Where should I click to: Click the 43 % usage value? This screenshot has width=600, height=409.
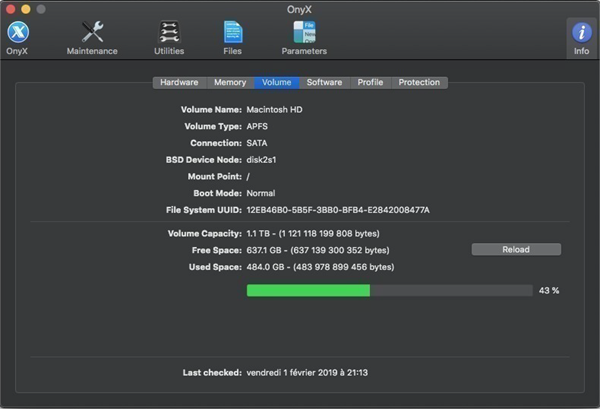549,291
